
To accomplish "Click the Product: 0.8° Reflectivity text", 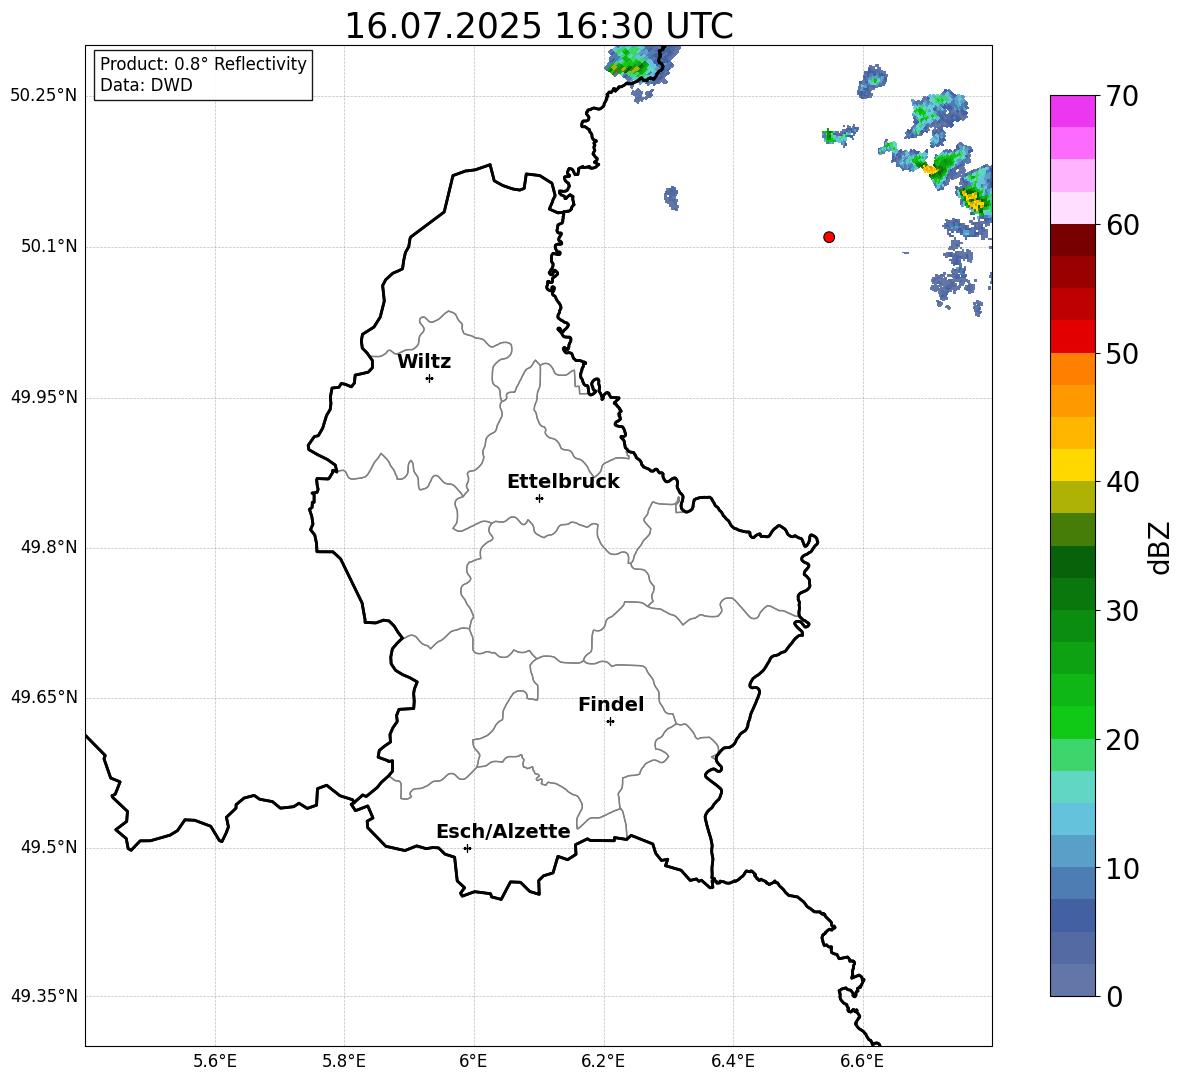I will coord(203,63).
